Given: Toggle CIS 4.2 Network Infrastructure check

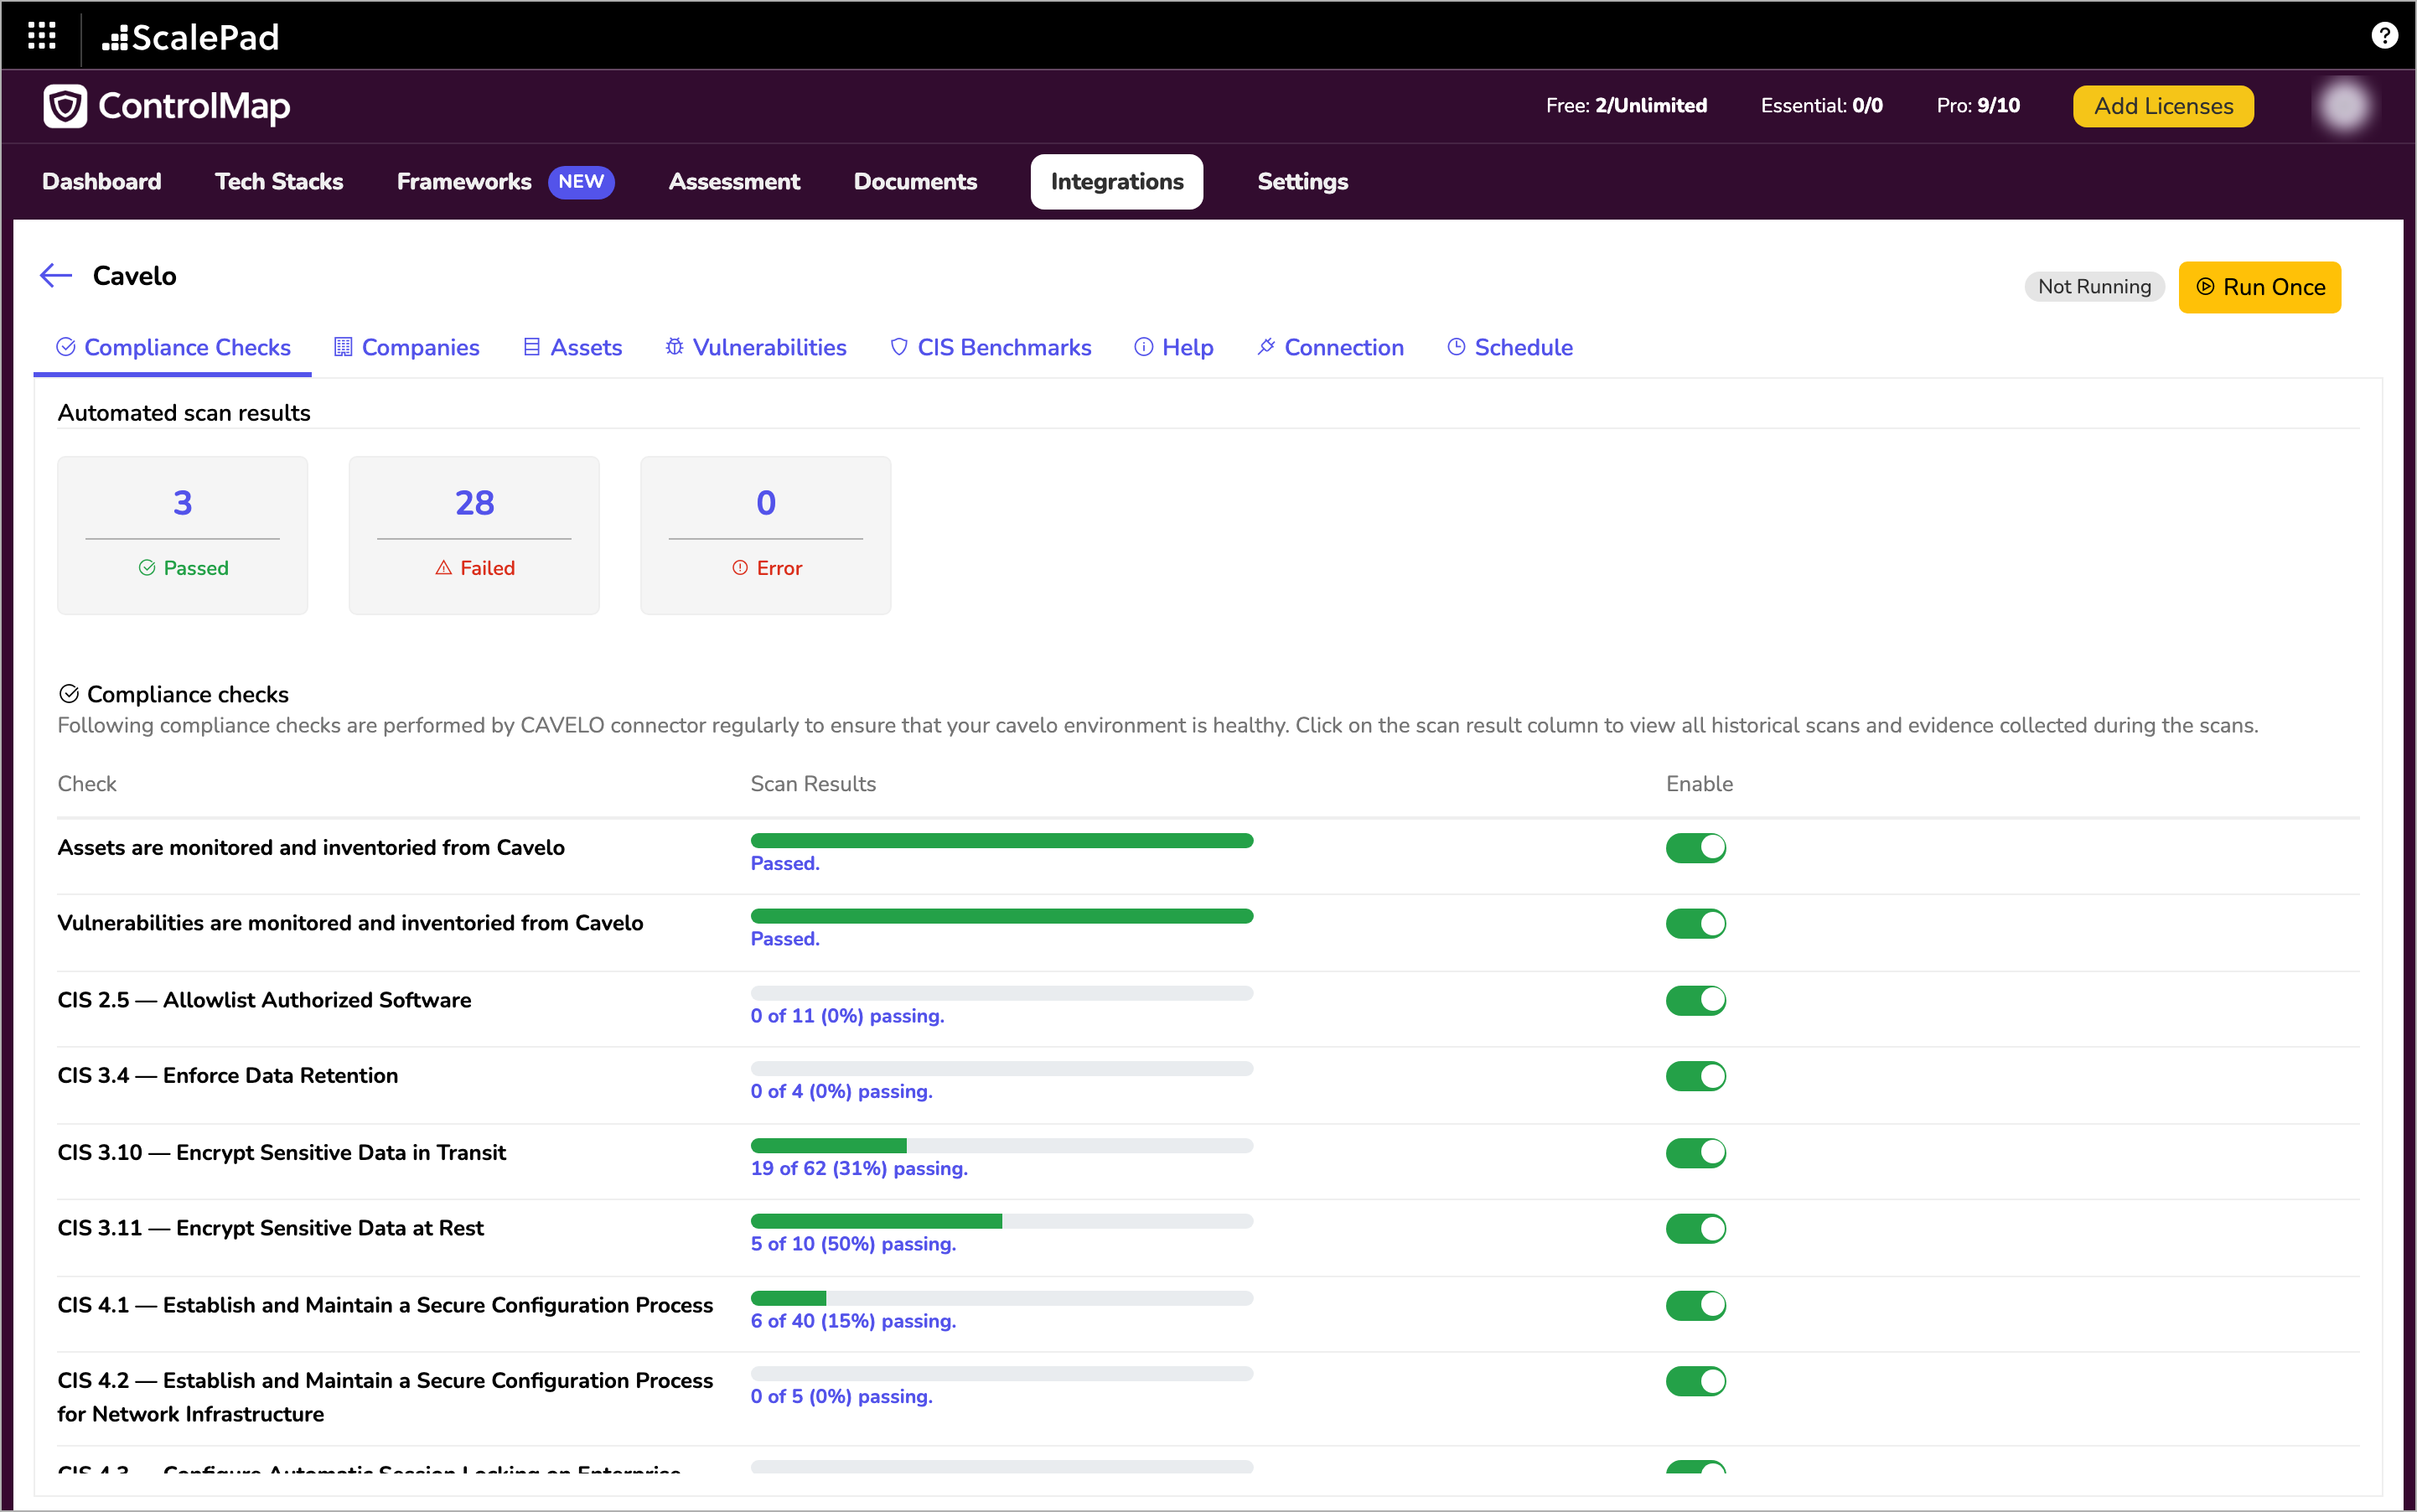Looking at the screenshot, I should (x=1696, y=1382).
